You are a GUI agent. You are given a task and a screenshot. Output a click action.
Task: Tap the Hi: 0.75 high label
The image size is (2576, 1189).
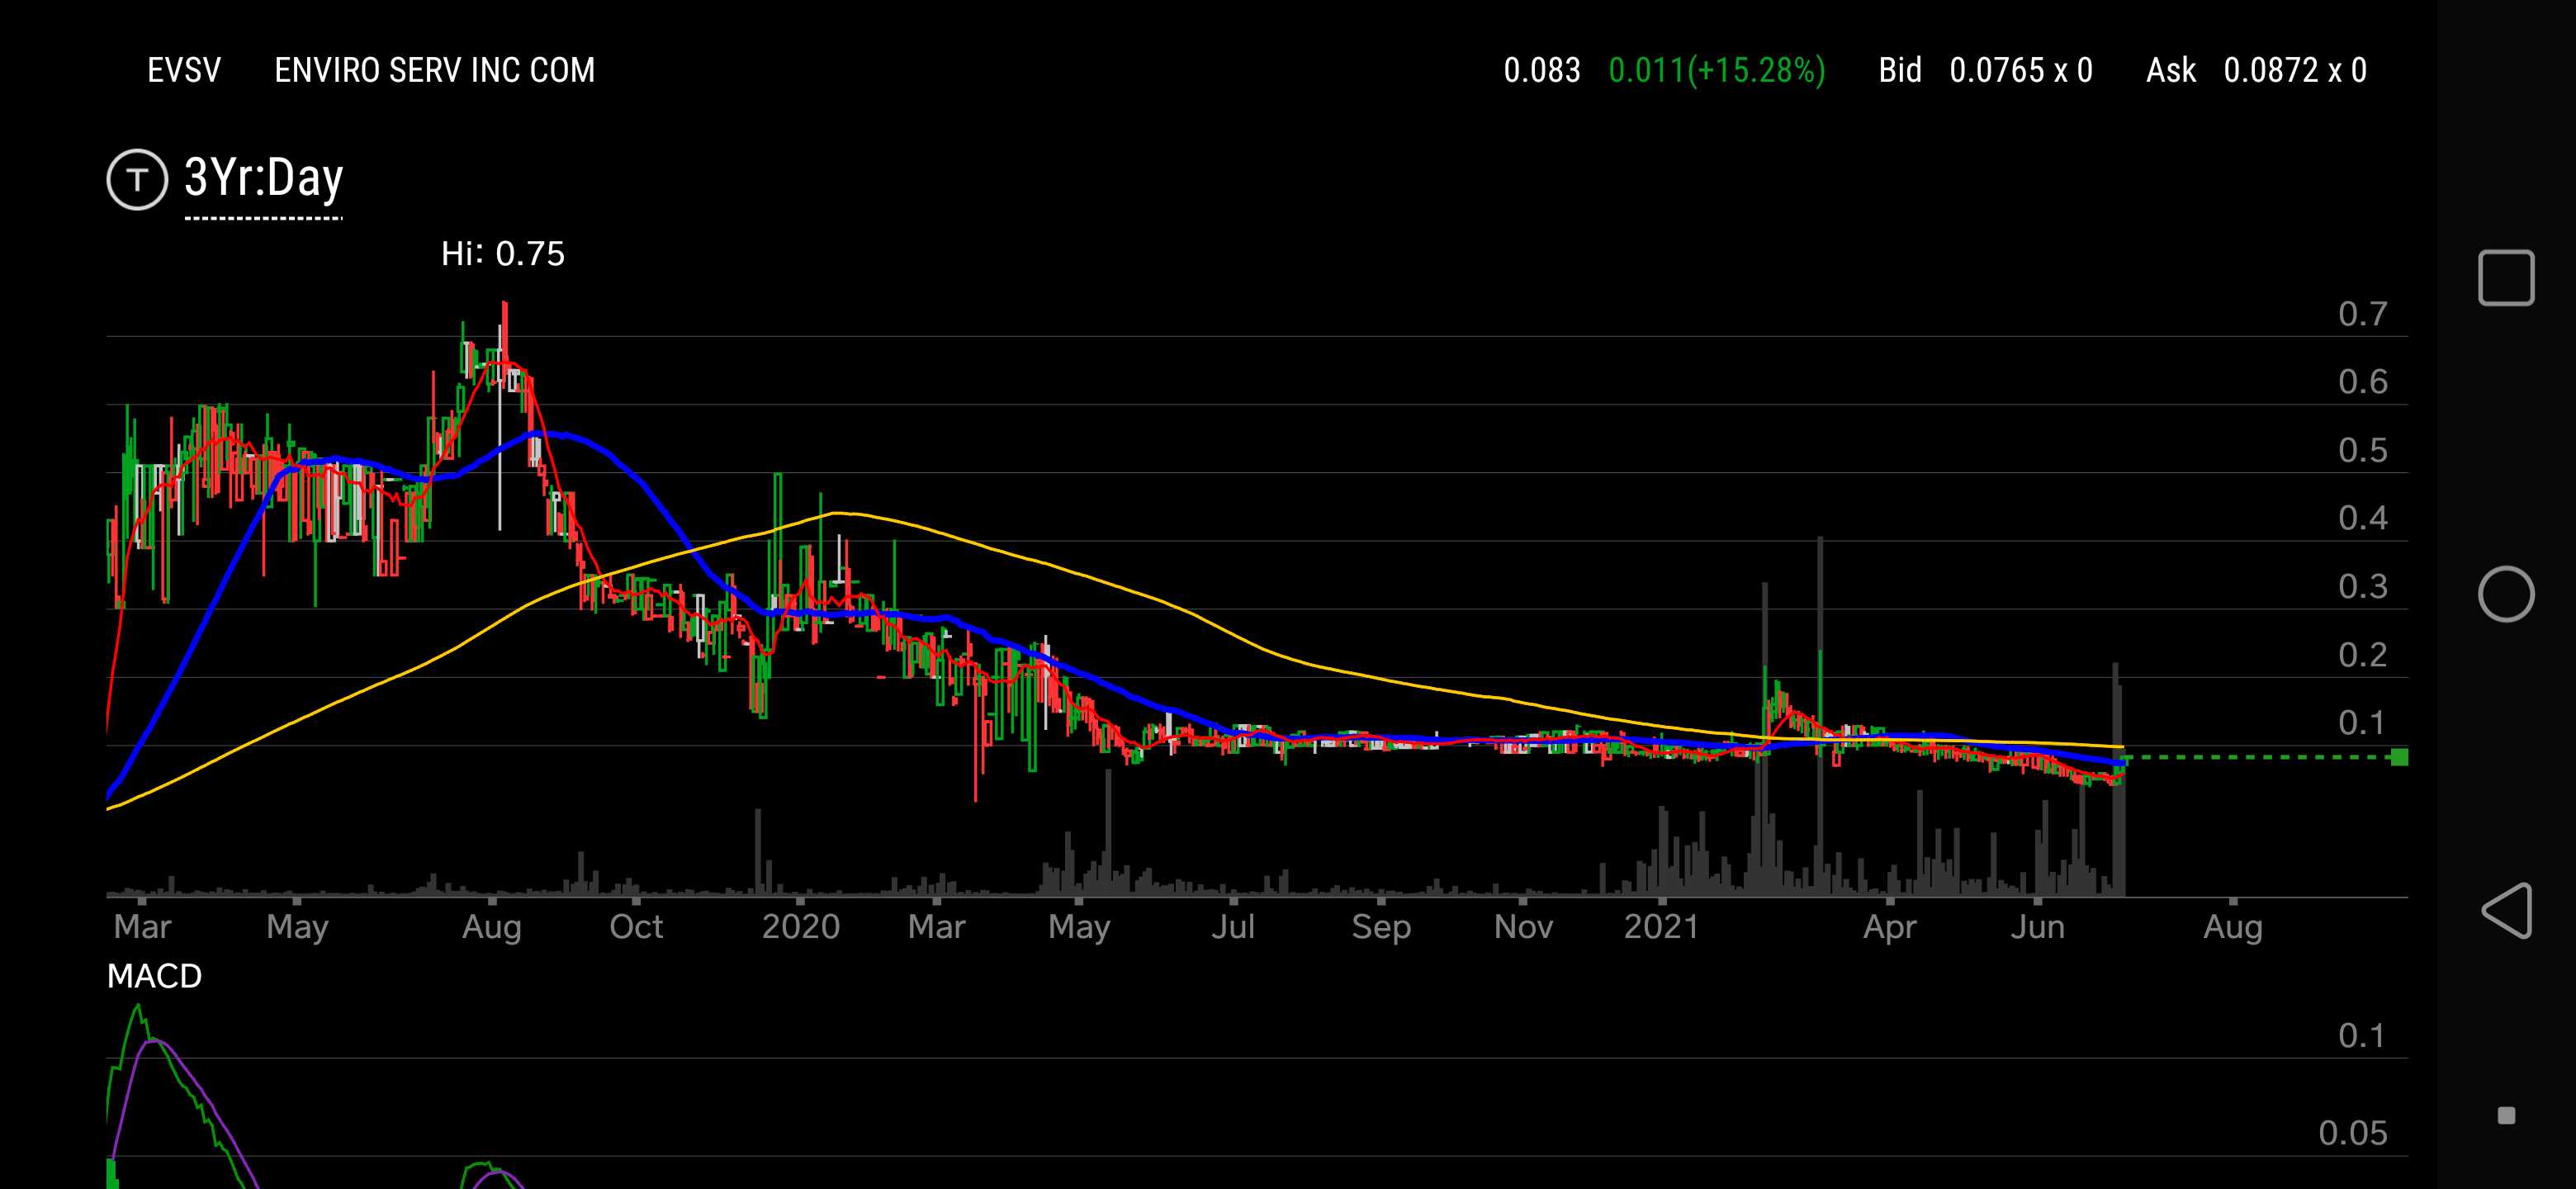[503, 254]
